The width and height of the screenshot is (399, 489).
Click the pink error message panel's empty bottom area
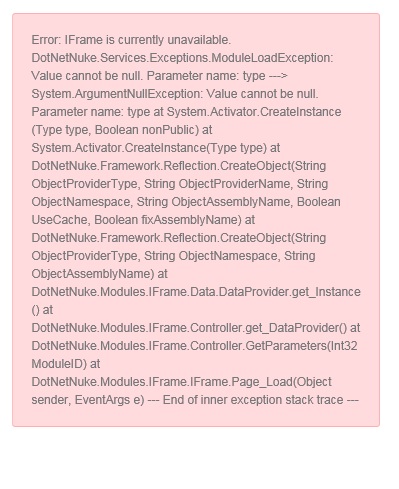pos(196,417)
